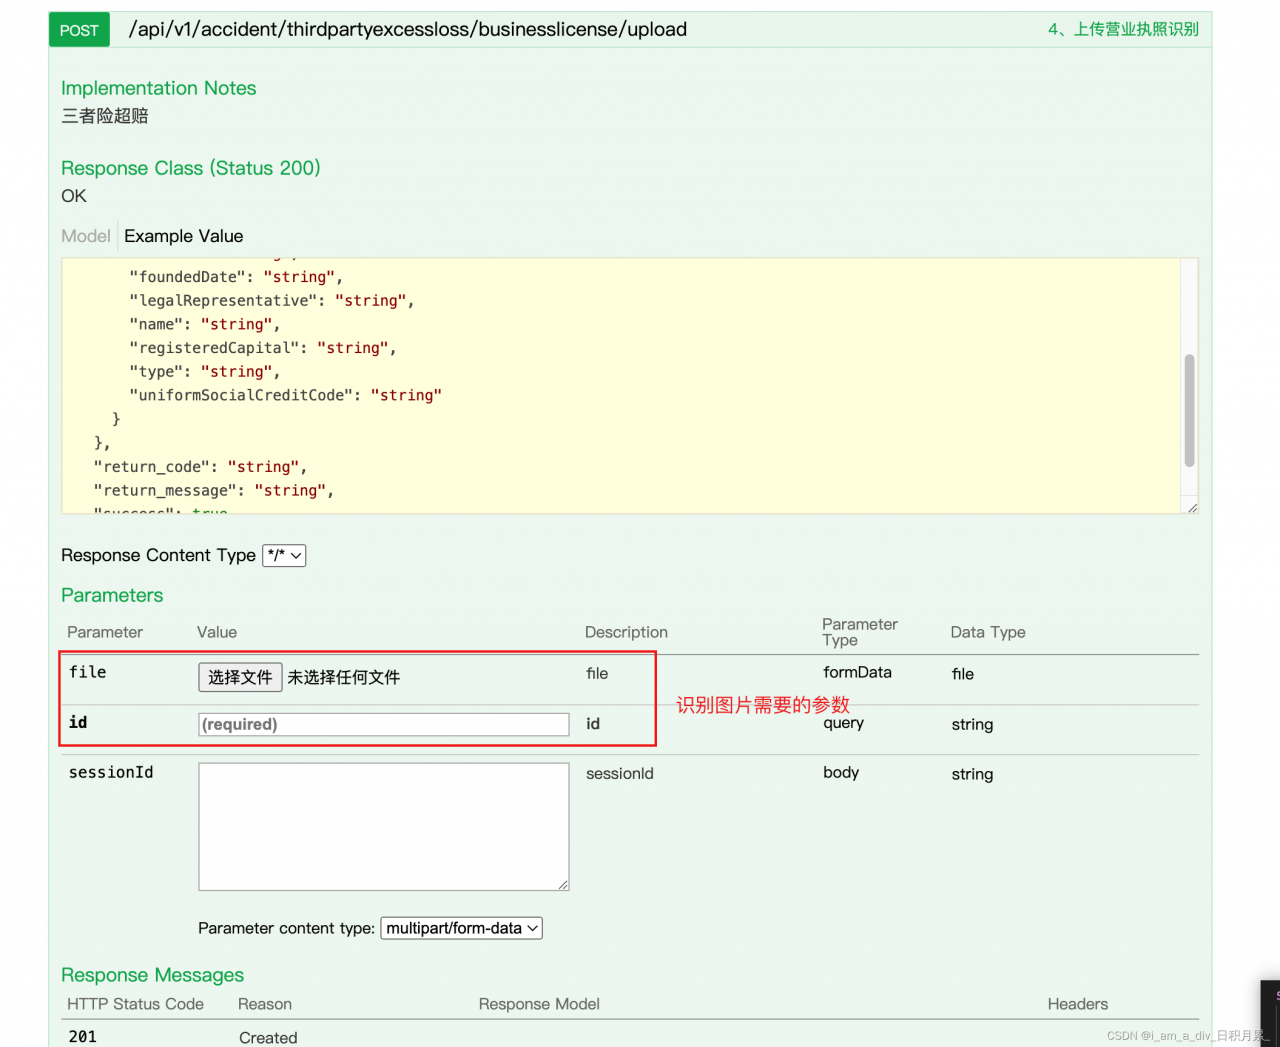Screen dimensions: 1280x1047
Task: Open the Response Content Type dropdown
Action: click(x=284, y=555)
